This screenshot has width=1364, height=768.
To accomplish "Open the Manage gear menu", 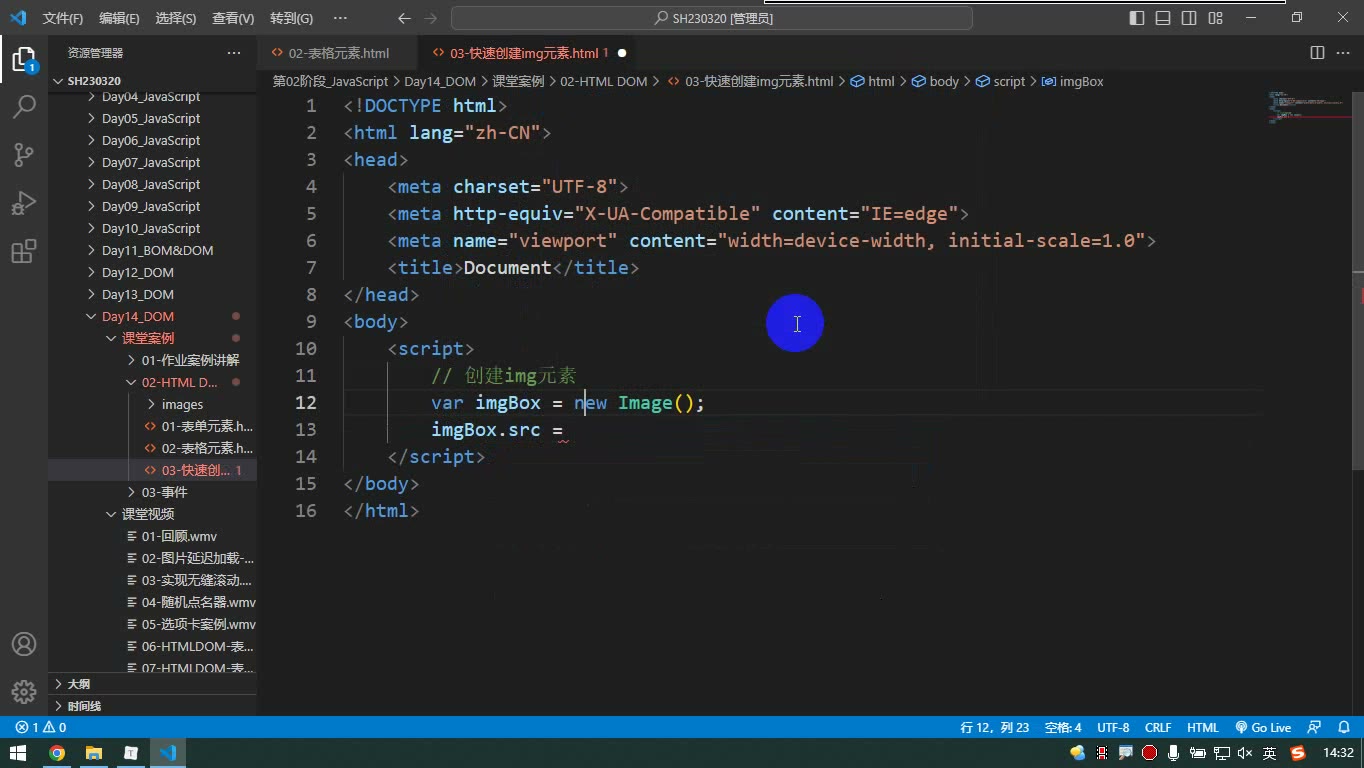I will click(23, 691).
